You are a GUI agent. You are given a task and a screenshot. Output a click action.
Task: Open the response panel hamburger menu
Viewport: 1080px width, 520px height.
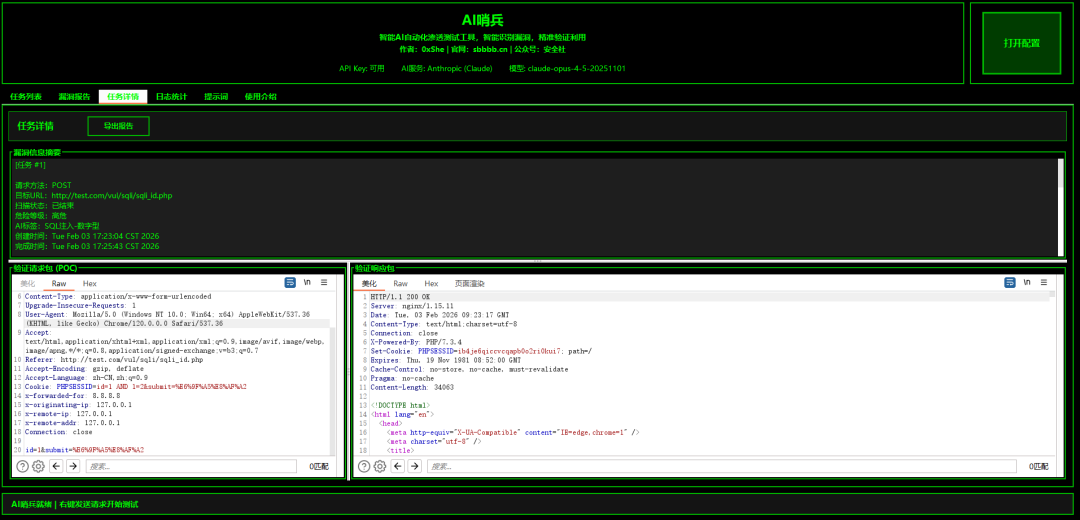[1044, 283]
